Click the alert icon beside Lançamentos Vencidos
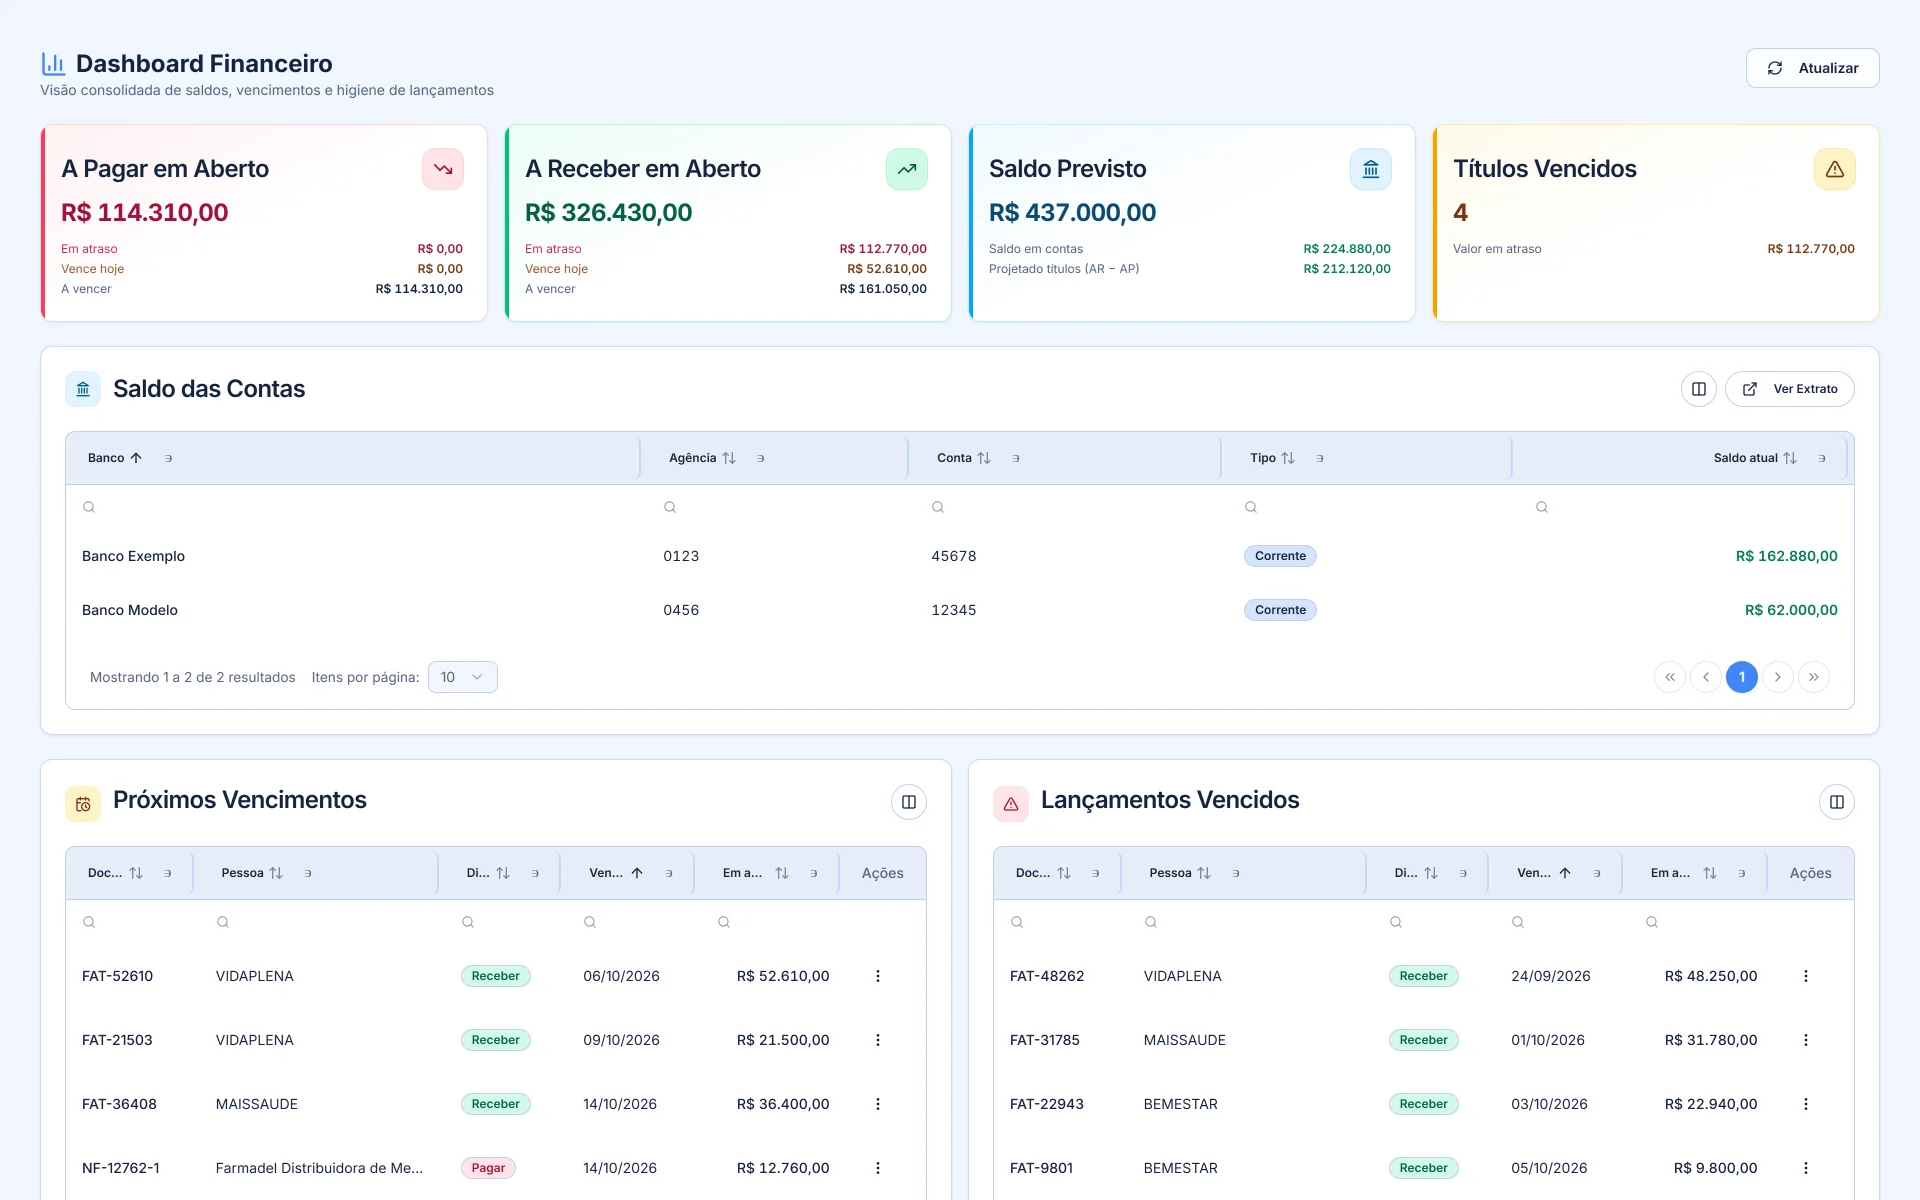 pos(1011,804)
